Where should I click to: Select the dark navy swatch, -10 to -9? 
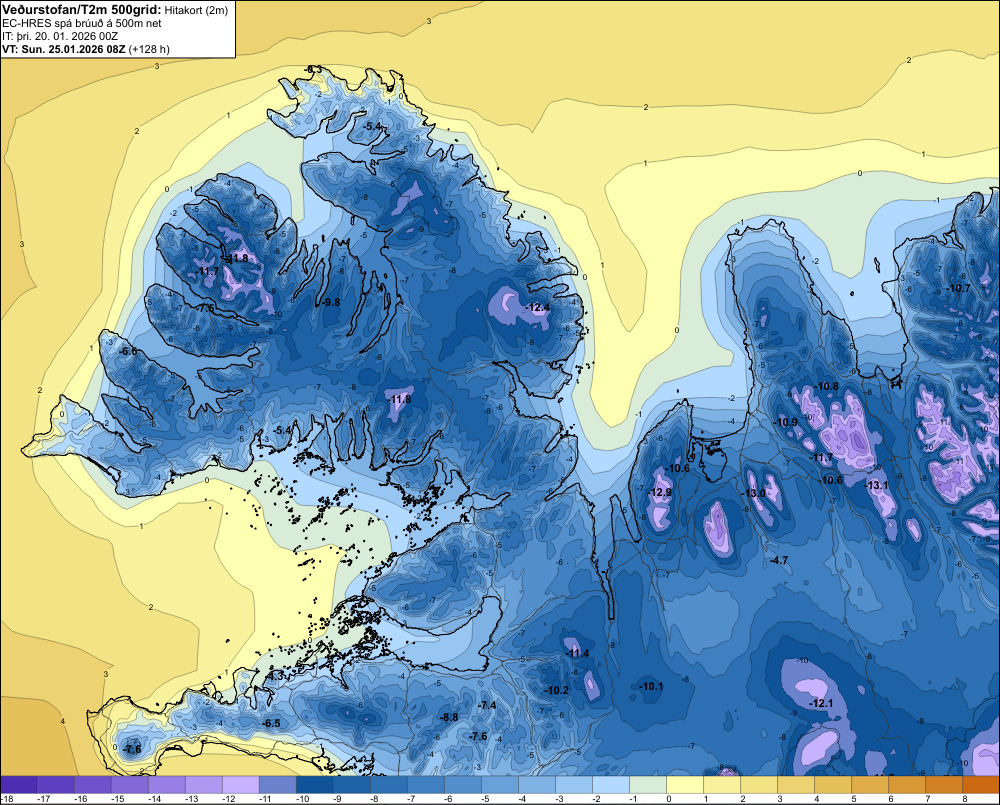tap(315, 784)
